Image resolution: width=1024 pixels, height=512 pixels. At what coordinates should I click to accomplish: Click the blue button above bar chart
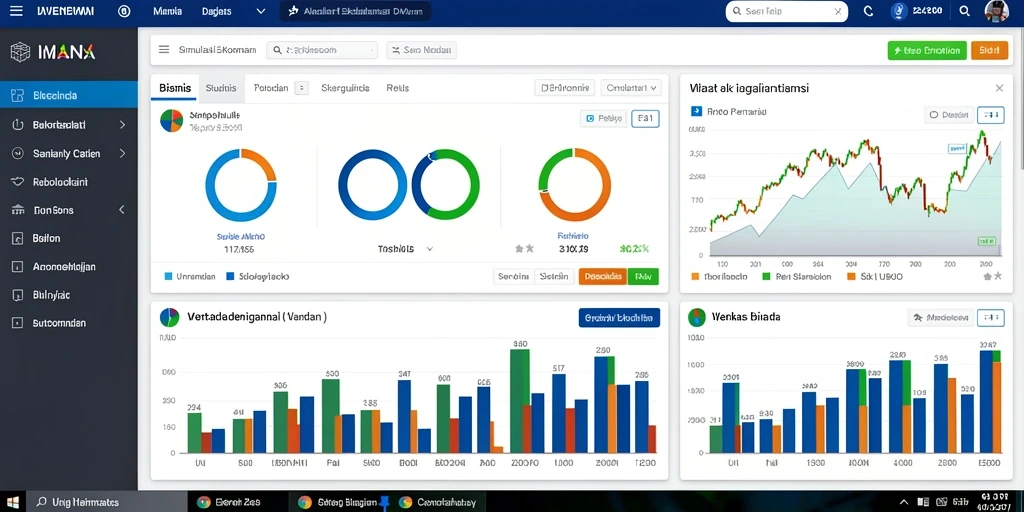[619, 318]
